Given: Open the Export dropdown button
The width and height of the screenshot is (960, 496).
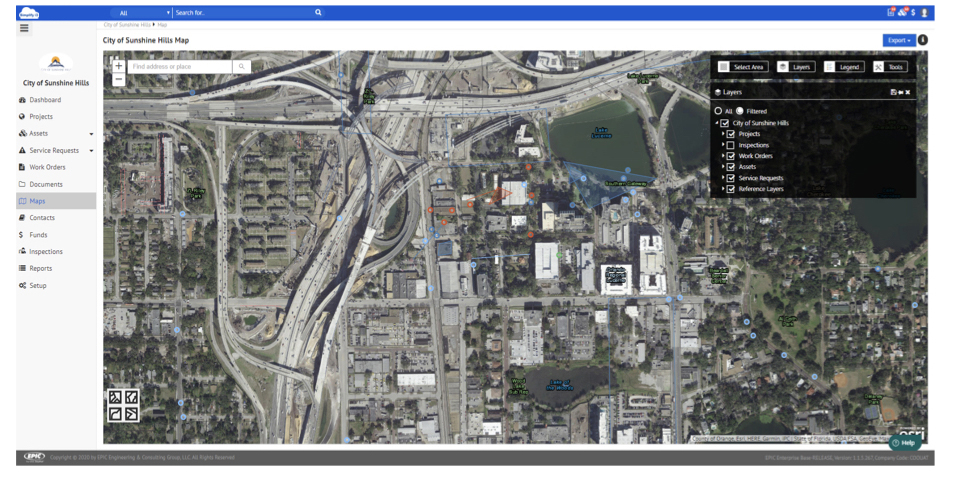Looking at the screenshot, I should coord(898,40).
